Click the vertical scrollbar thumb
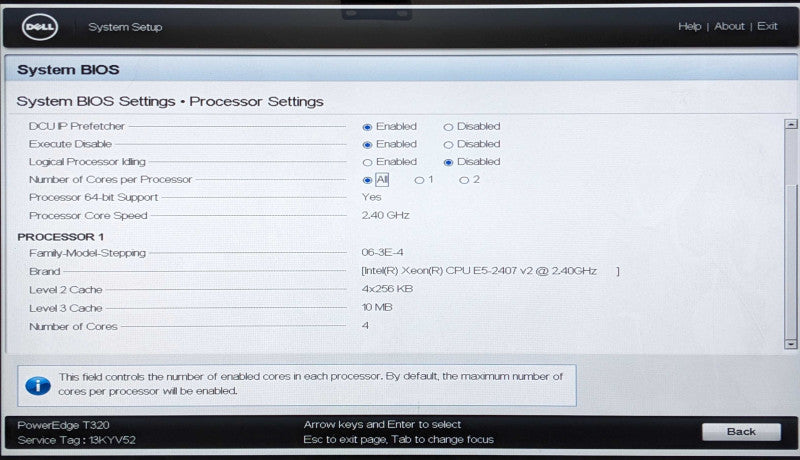 tap(791, 260)
